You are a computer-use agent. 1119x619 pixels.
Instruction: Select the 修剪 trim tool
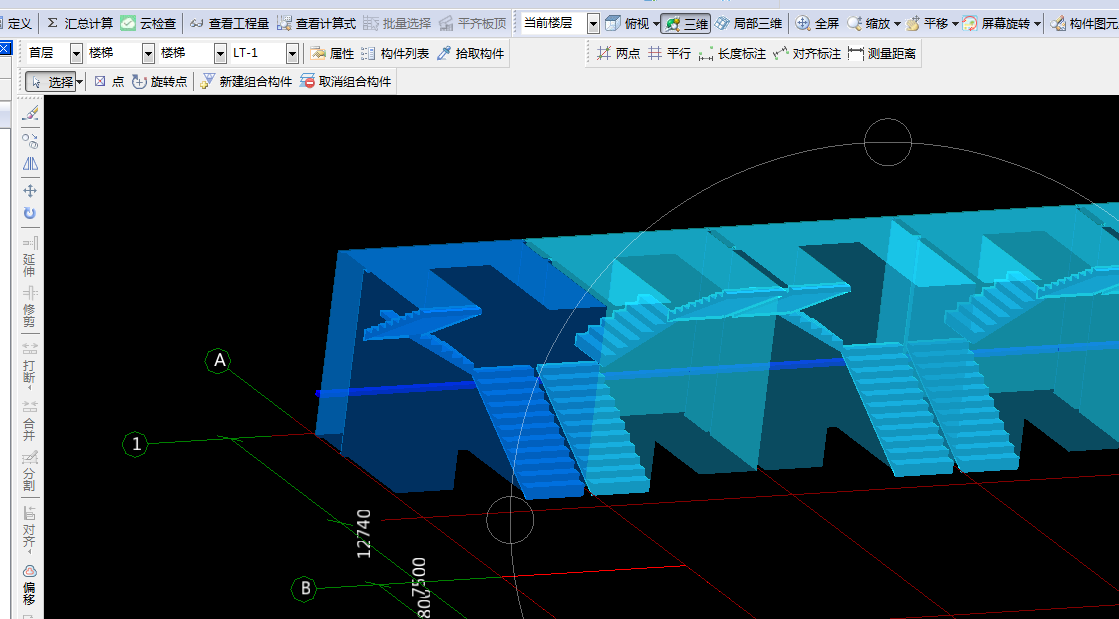click(x=30, y=307)
